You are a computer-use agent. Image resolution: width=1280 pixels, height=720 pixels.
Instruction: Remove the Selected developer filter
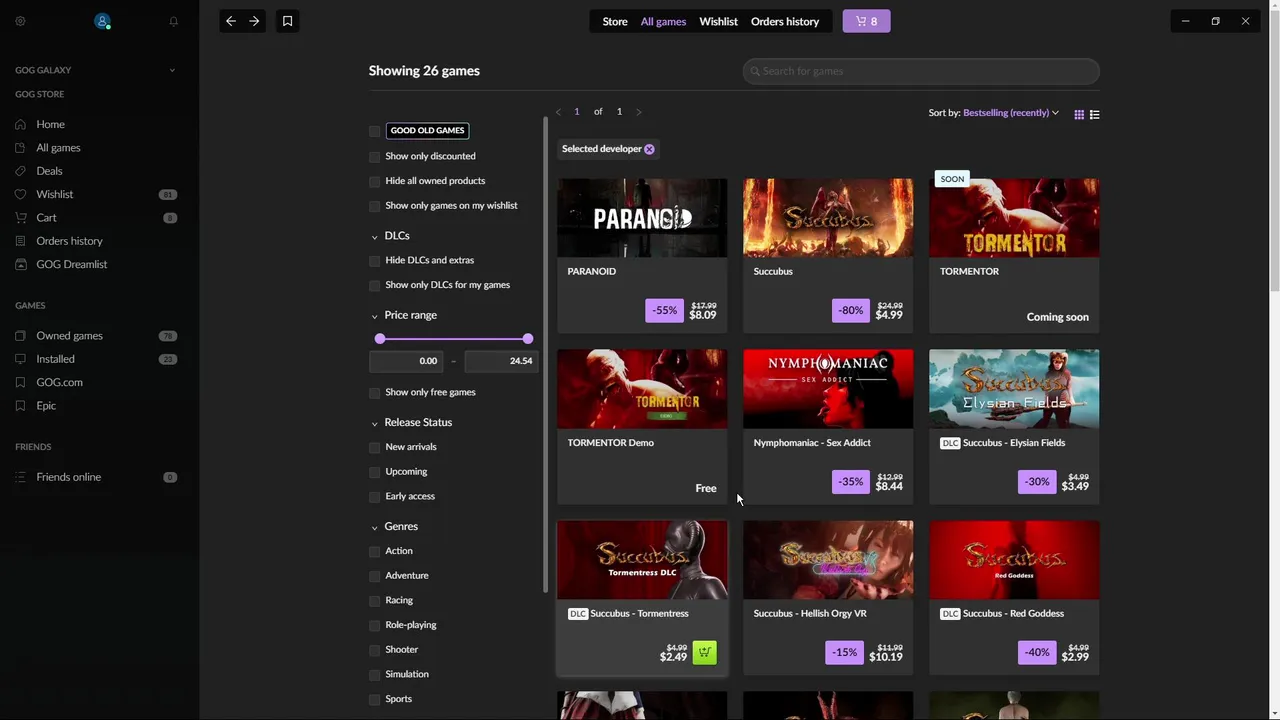point(649,149)
